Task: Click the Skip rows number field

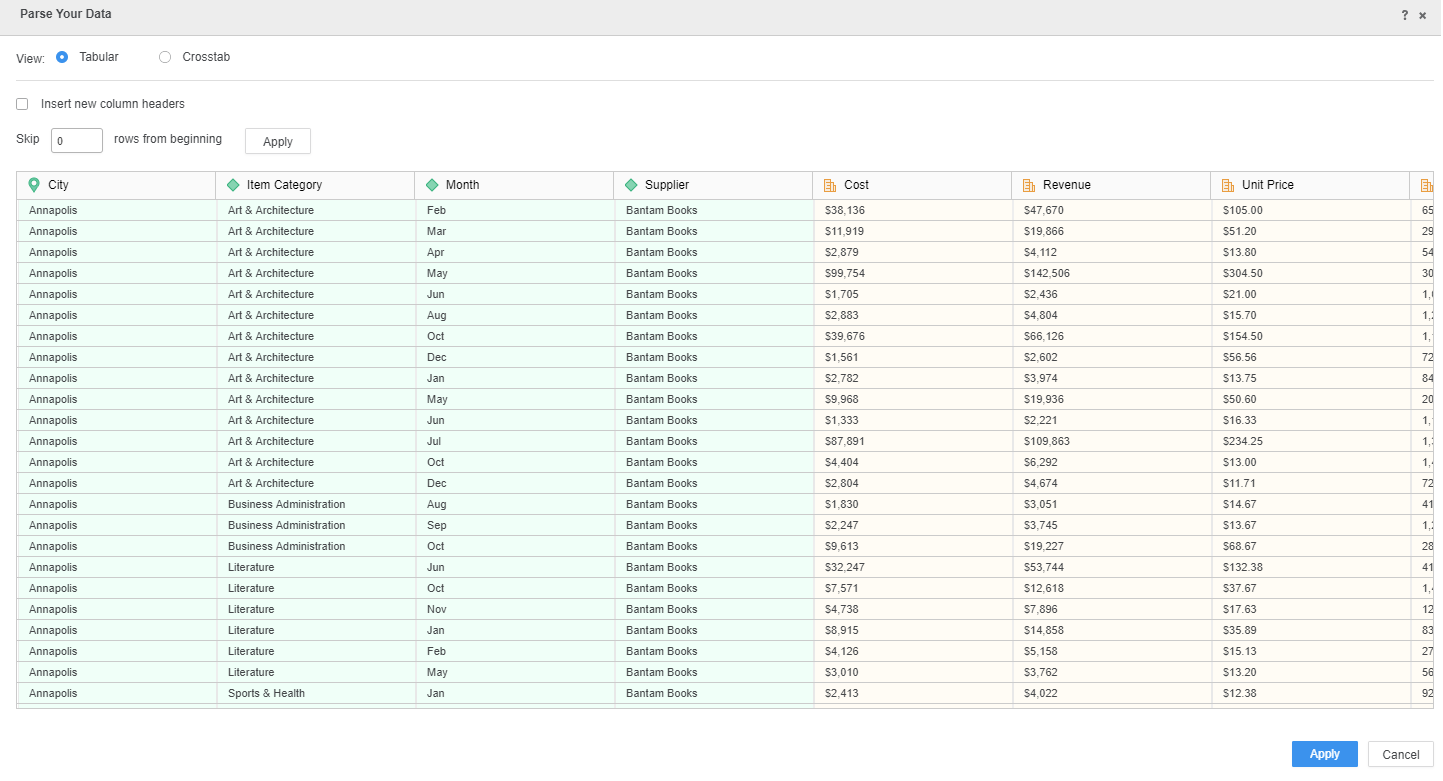Action: pos(77,141)
